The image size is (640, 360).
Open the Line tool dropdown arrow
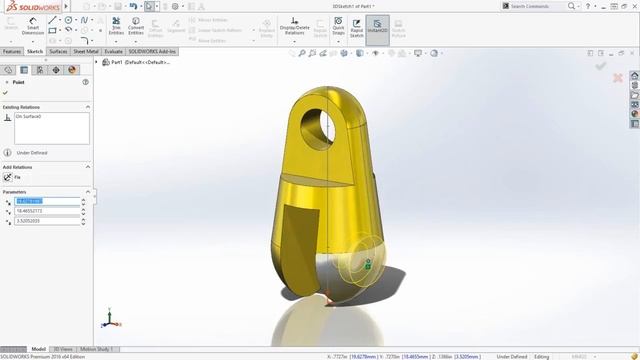60,20
